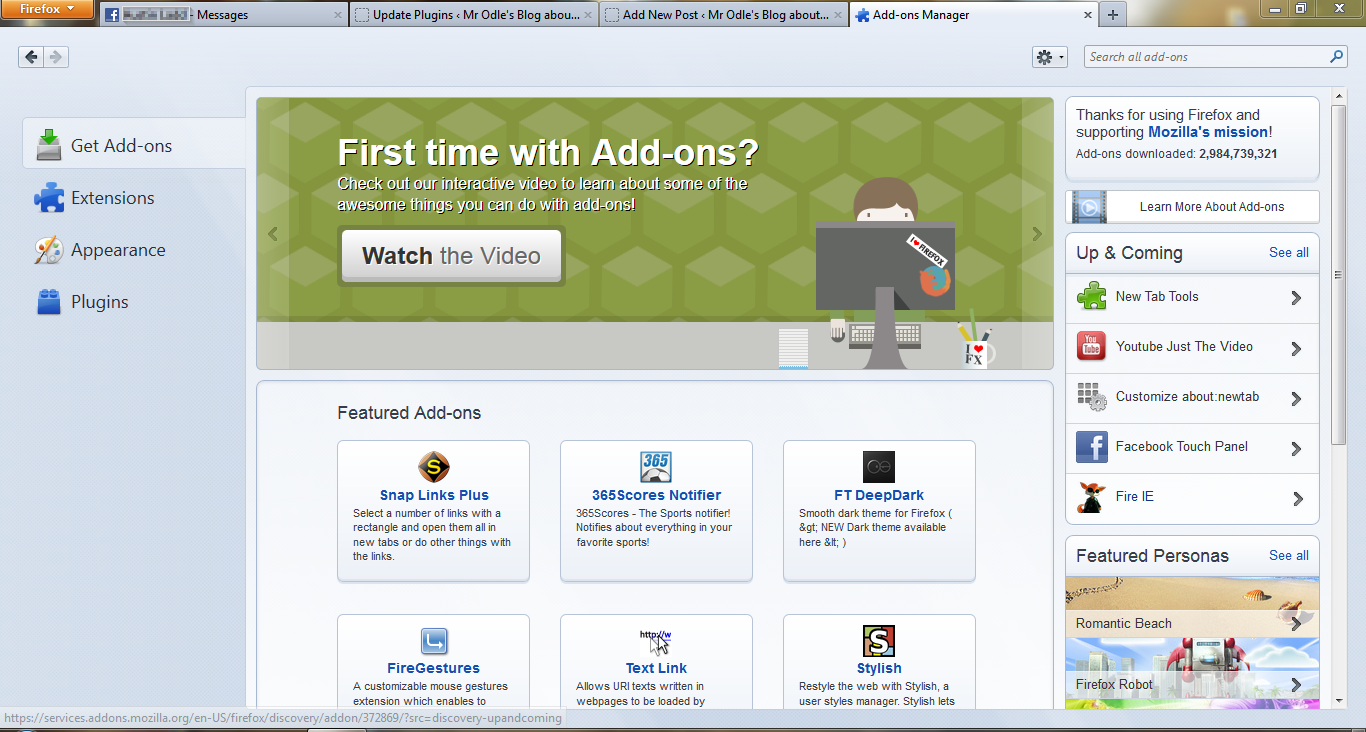Image resolution: width=1366 pixels, height=732 pixels.
Task: Click the FT DeepDark icon
Action: click(879, 467)
